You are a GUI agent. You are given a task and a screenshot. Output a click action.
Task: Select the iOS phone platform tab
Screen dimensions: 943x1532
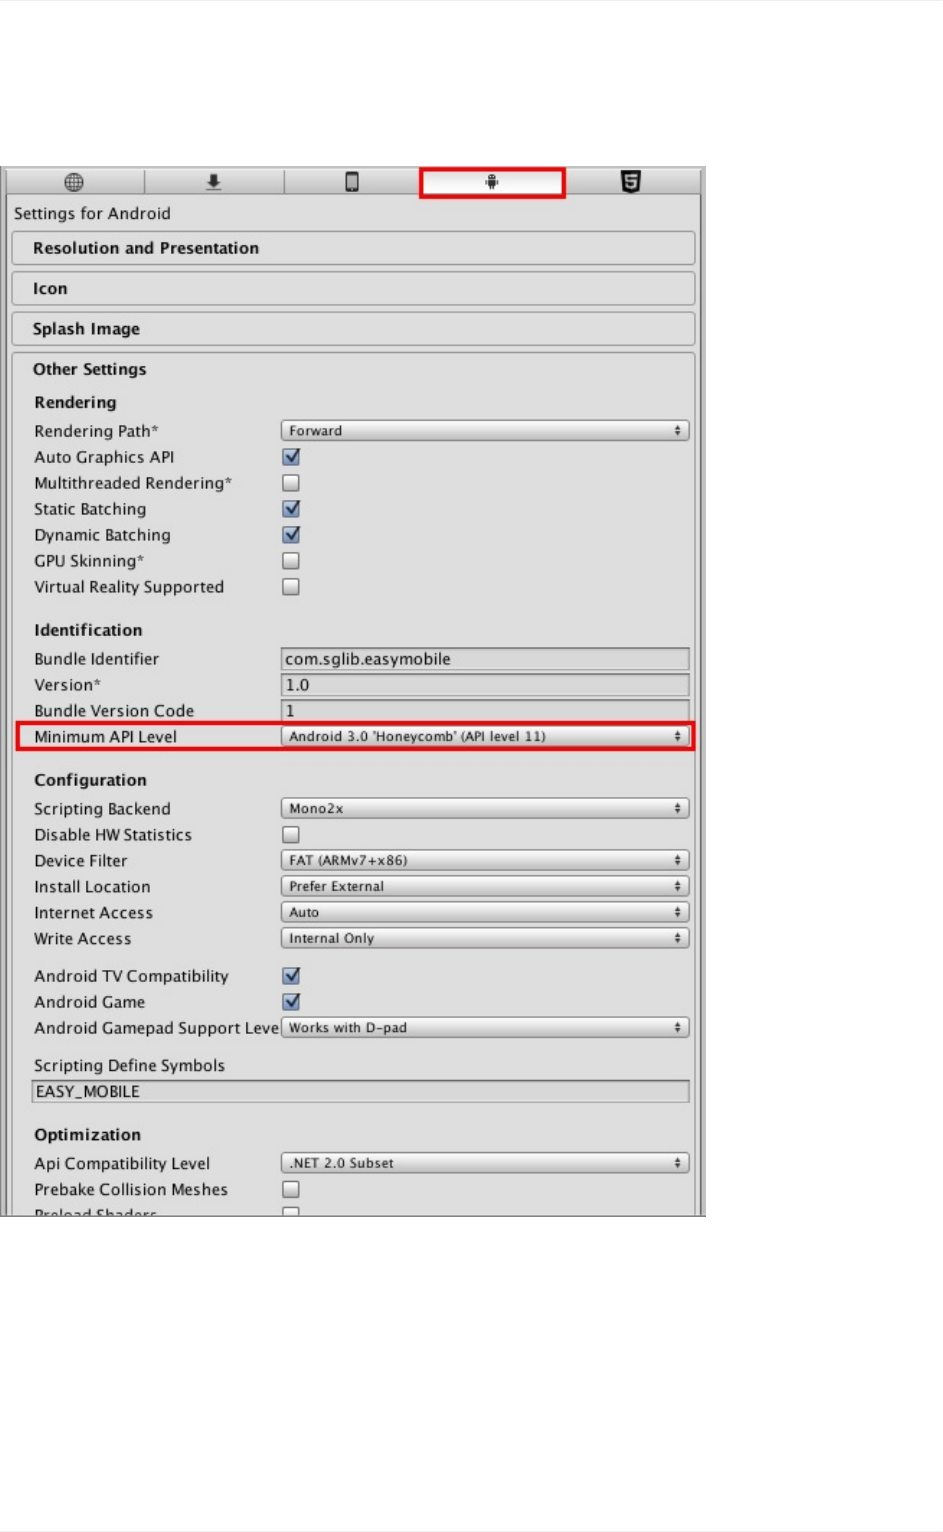[352, 182]
